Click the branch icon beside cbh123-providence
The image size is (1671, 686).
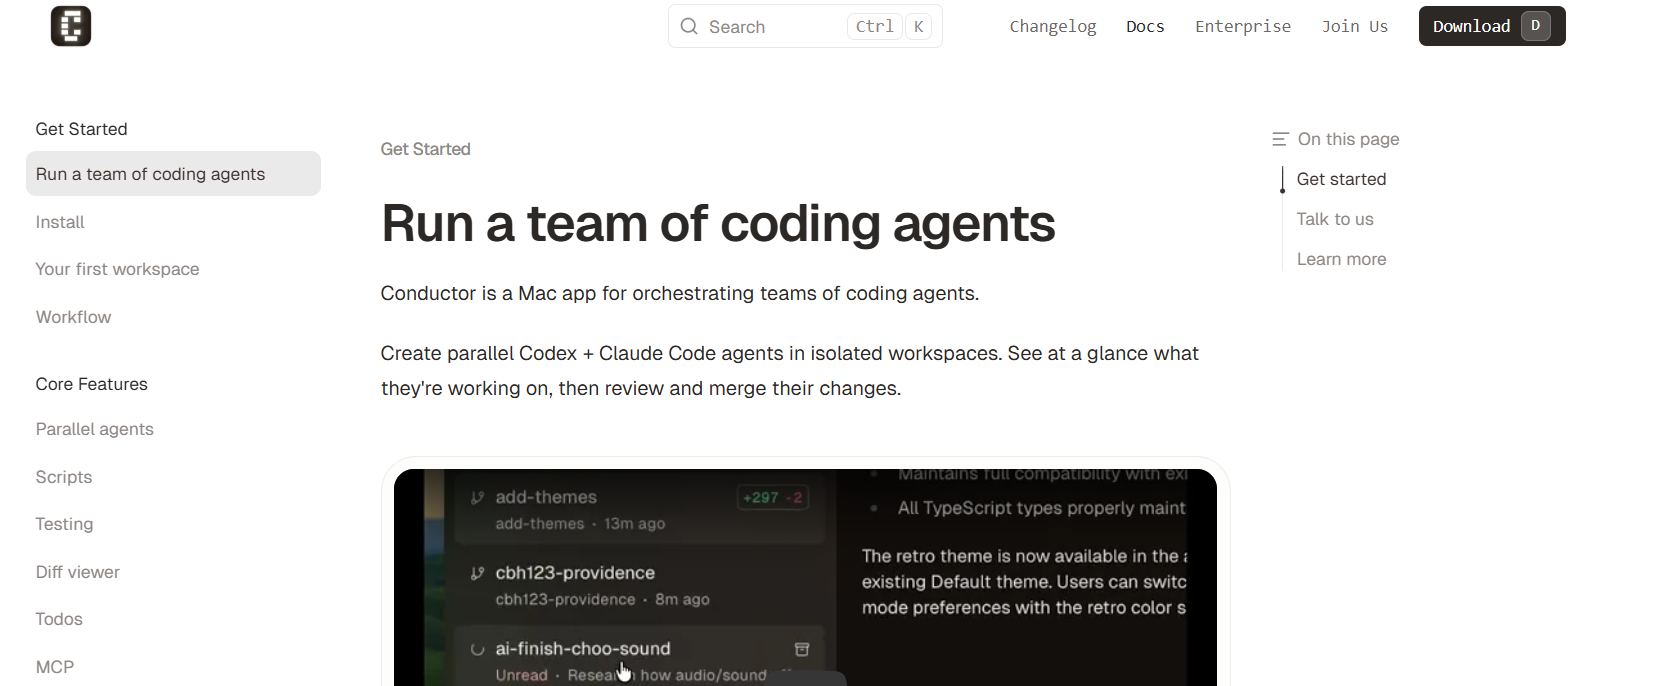click(x=478, y=573)
